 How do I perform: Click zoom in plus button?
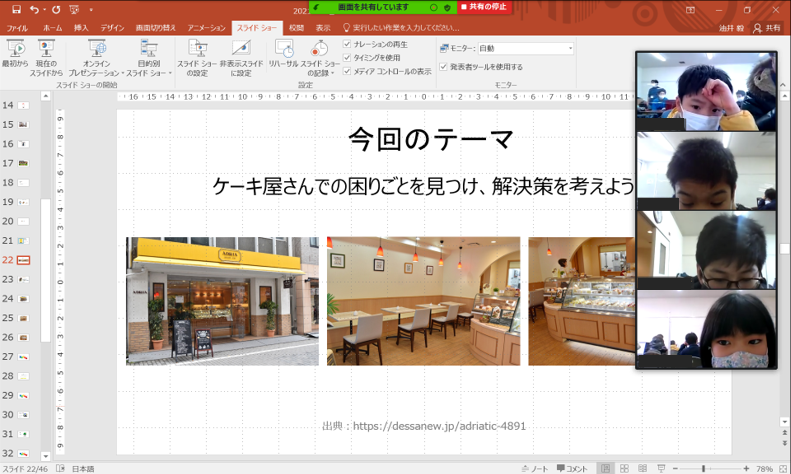tap(746, 468)
